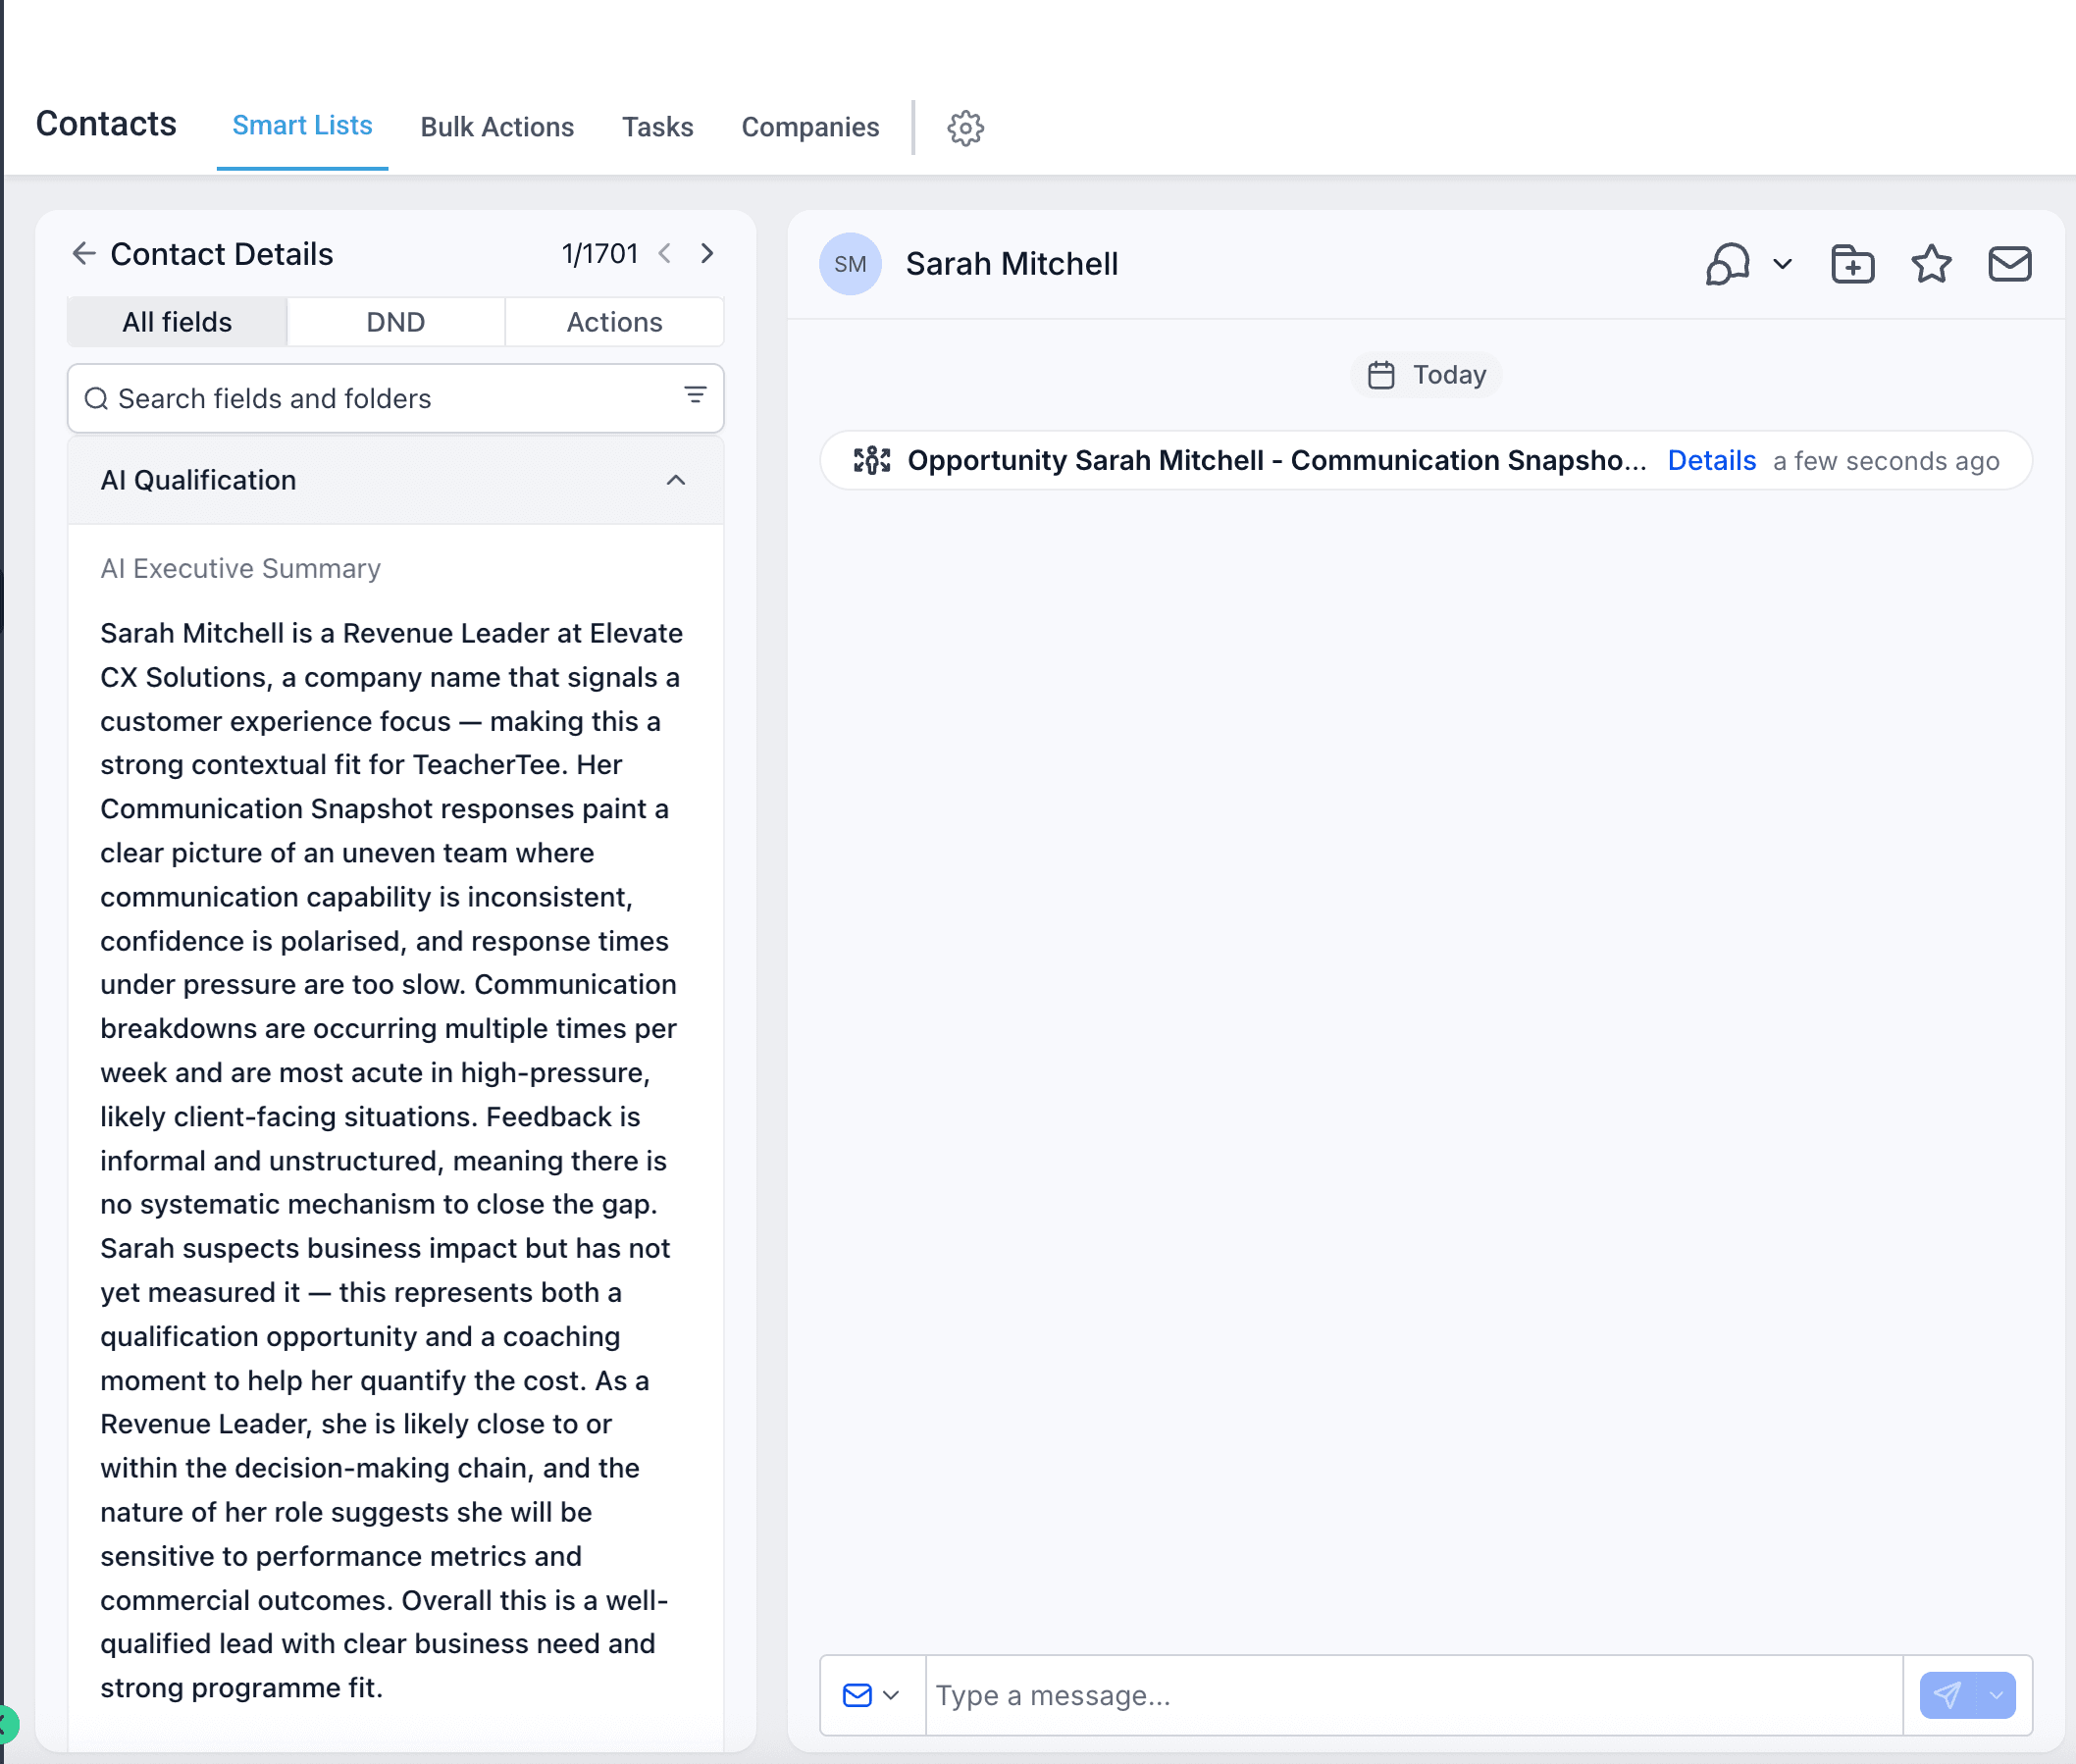Screen dimensions: 2076x1764
Task: Switch to the DND tab
Action: point(396,322)
